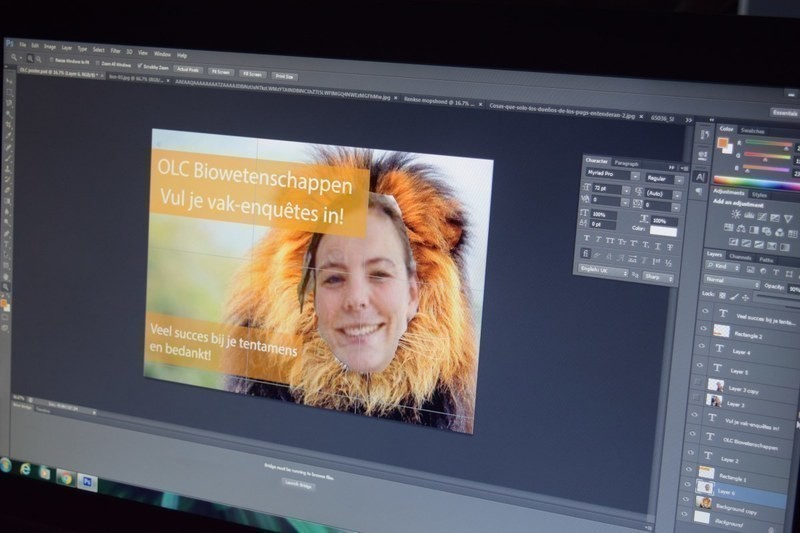
Task: Open the Sharp anti-aliasing dropdown
Action: pos(658,277)
